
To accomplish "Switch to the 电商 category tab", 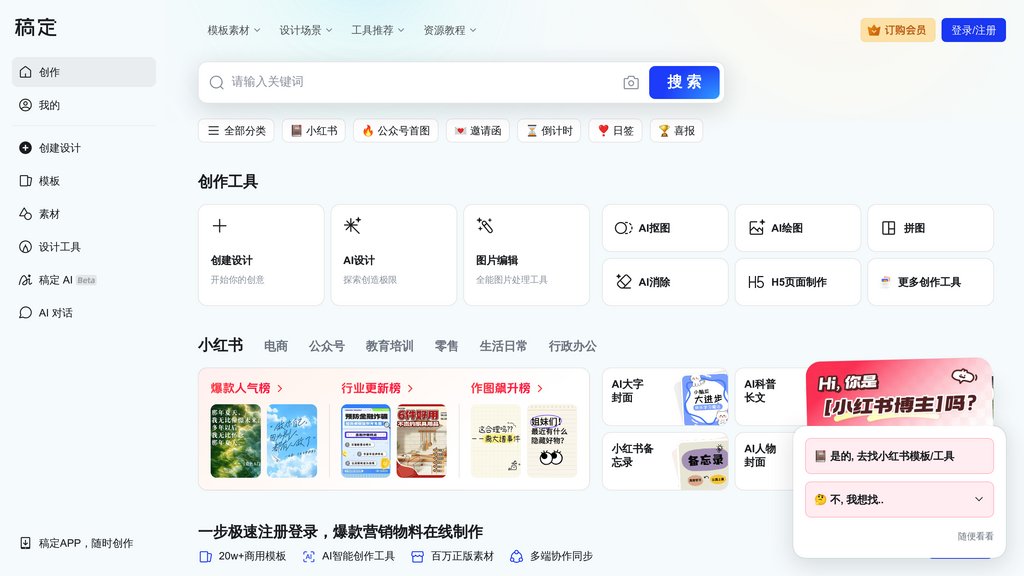I will pyautogui.click(x=275, y=345).
